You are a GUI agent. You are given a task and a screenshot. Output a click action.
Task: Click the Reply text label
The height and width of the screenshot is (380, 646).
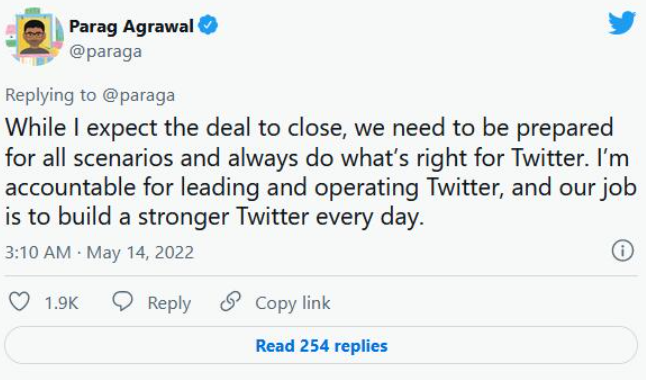(x=169, y=304)
